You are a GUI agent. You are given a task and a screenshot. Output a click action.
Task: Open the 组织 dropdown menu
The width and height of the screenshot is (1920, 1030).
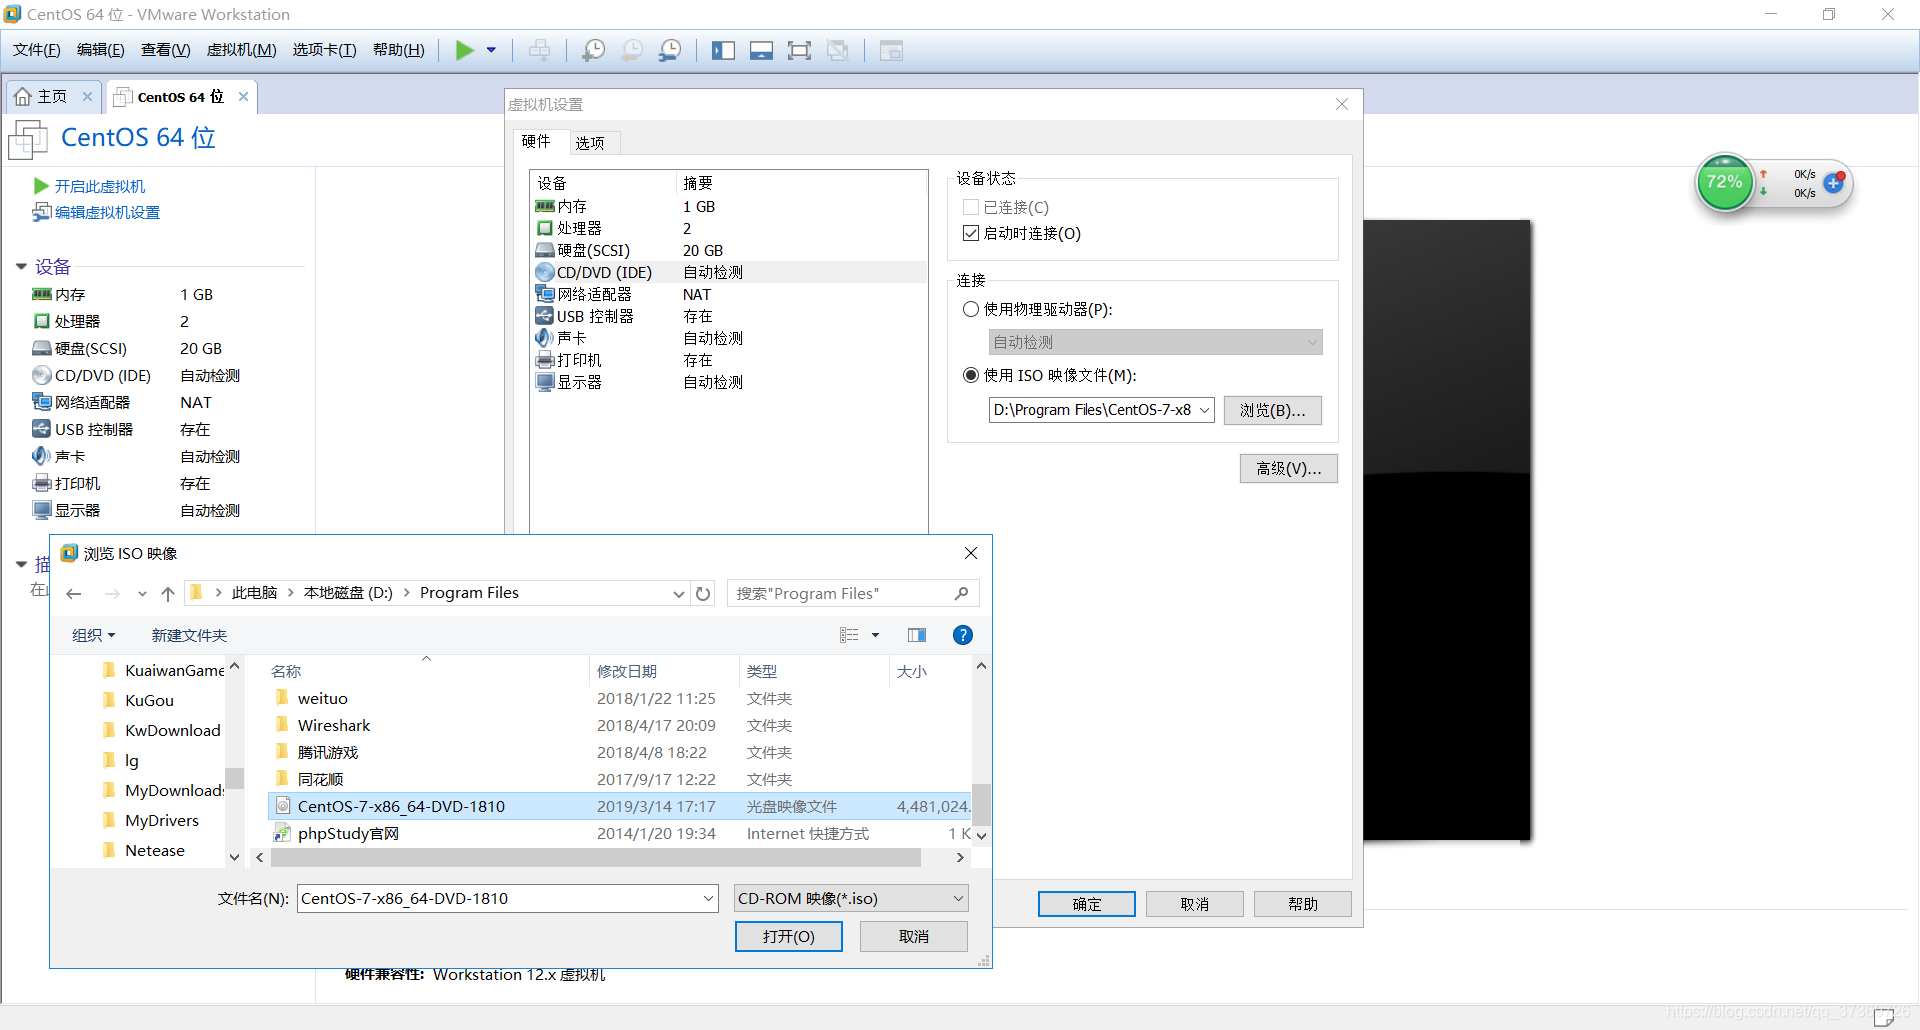[x=93, y=635]
